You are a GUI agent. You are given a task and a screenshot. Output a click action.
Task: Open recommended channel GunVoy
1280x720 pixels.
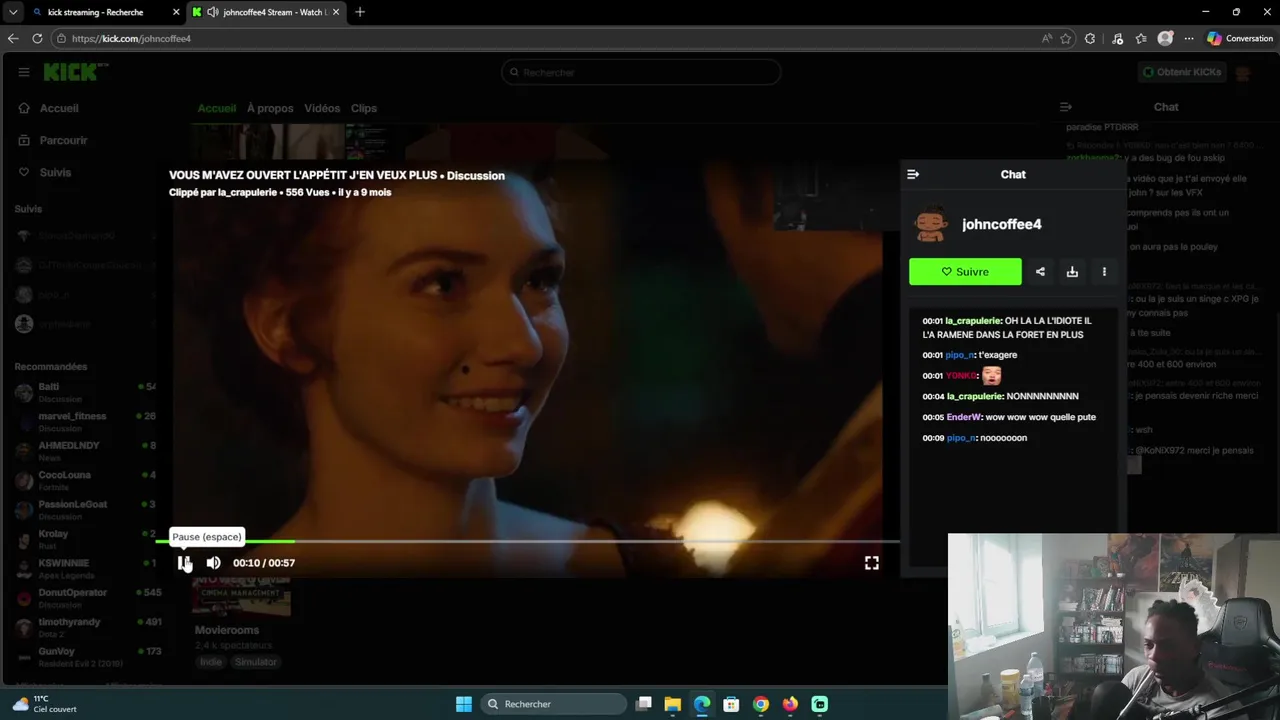(x=86, y=656)
